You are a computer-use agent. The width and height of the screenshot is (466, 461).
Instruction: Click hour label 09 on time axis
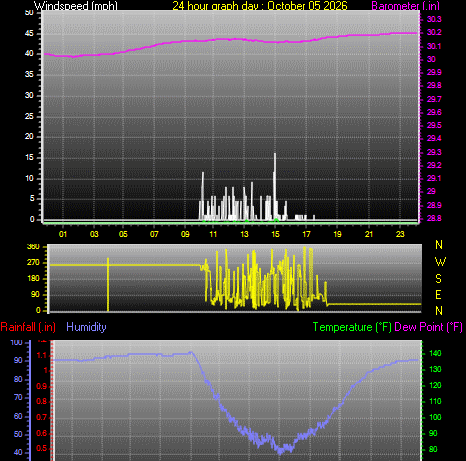pyautogui.click(x=185, y=234)
